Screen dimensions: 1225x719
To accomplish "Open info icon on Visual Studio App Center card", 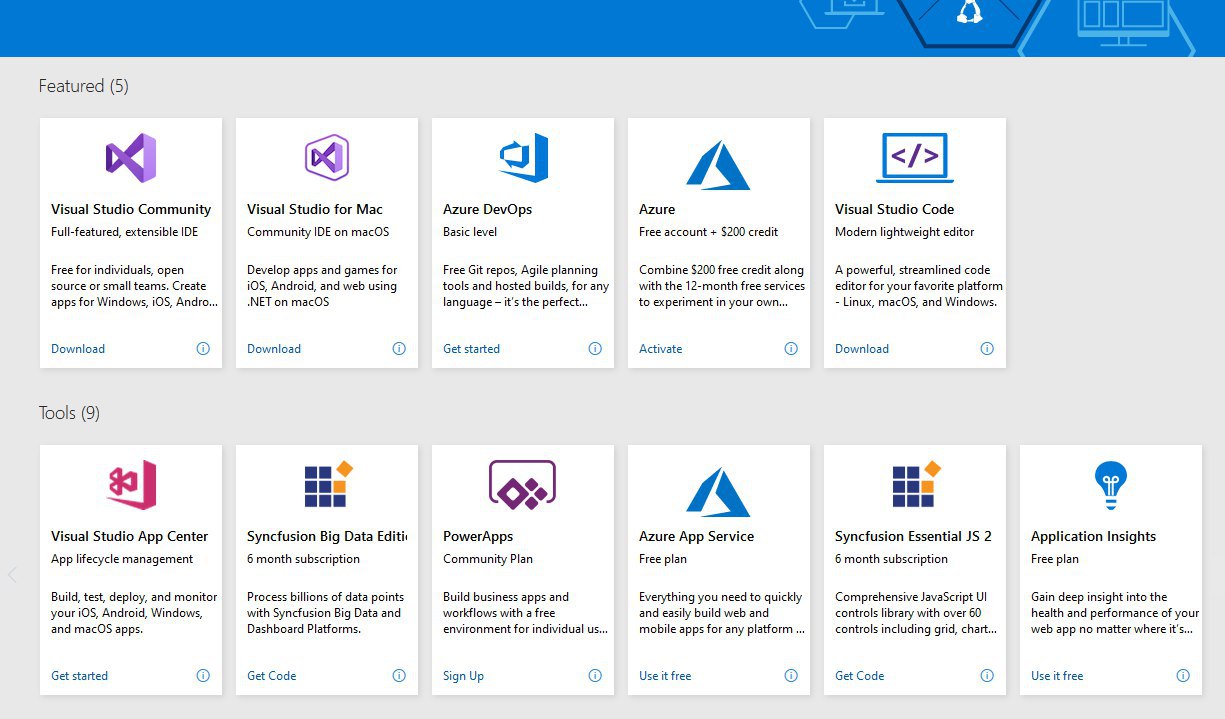I will coord(203,676).
